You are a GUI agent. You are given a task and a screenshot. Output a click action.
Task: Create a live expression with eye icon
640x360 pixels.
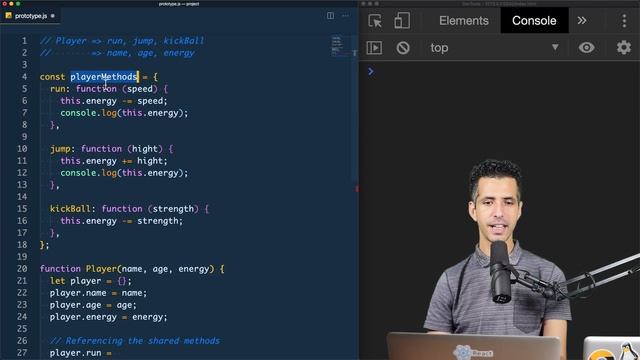coord(586,48)
